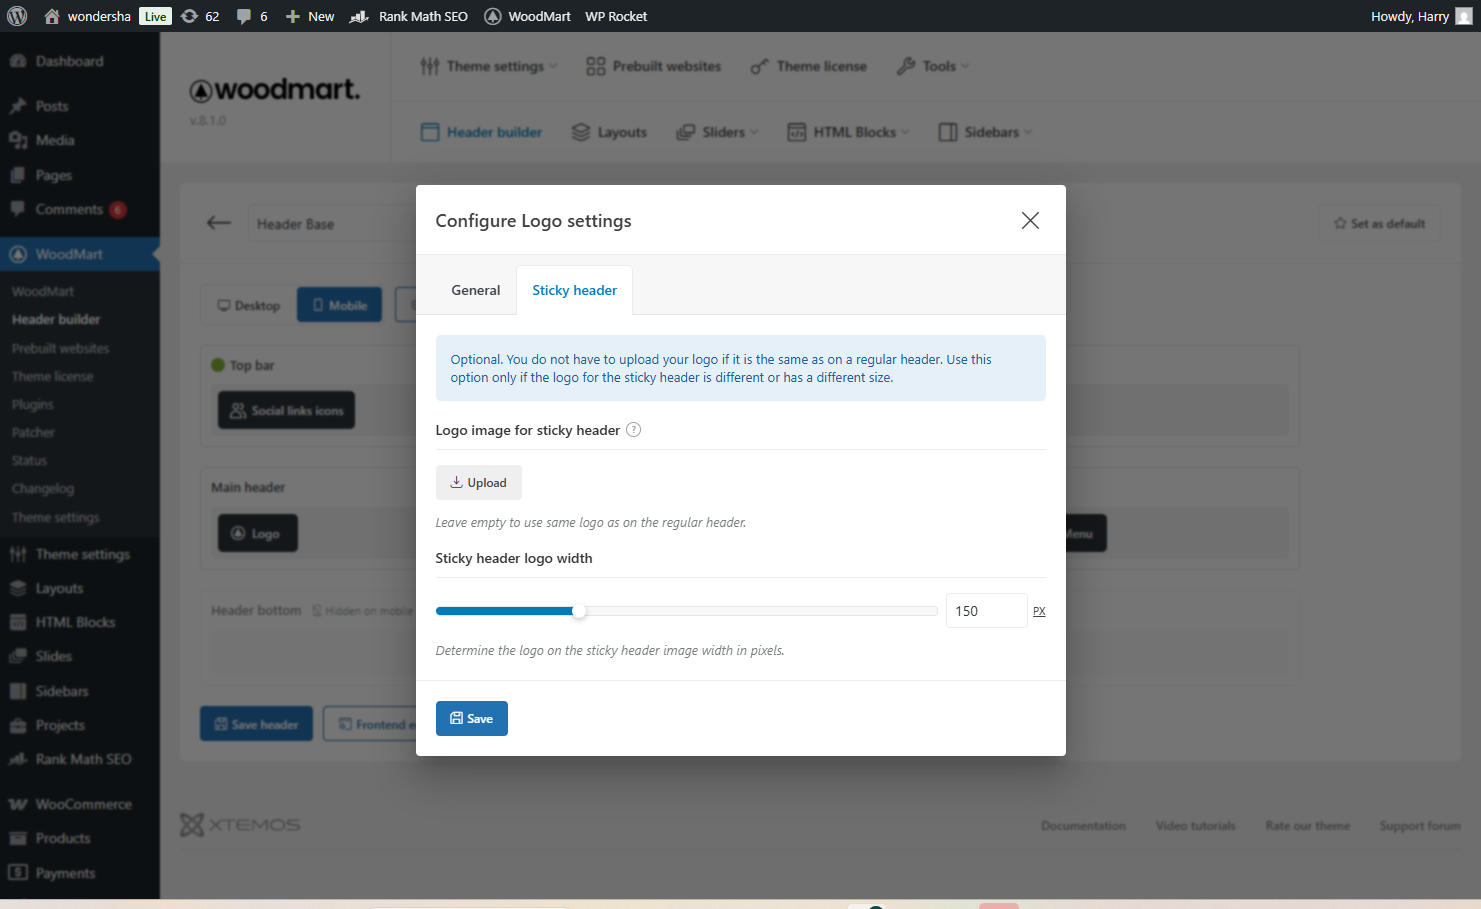The width and height of the screenshot is (1481, 909).
Task: Open the updates icon showing 62
Action: tap(190, 16)
